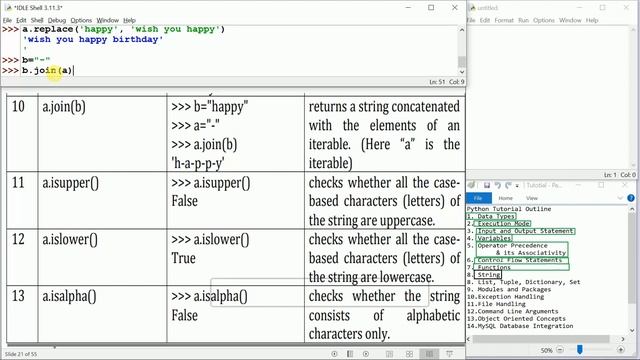This screenshot has width=640, height=360.
Task: Open the Shell menu in IDLE Shell
Action: (x=37, y=20)
